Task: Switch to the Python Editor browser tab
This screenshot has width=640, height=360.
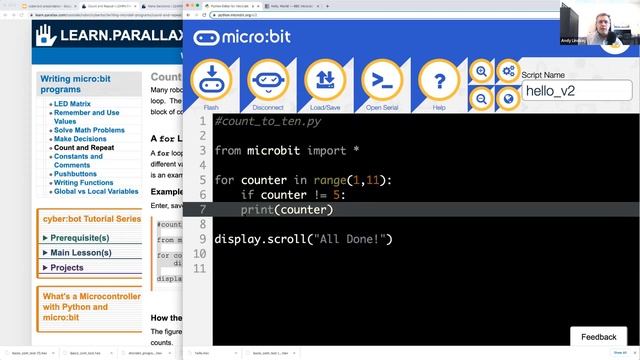Action: (x=232, y=6)
